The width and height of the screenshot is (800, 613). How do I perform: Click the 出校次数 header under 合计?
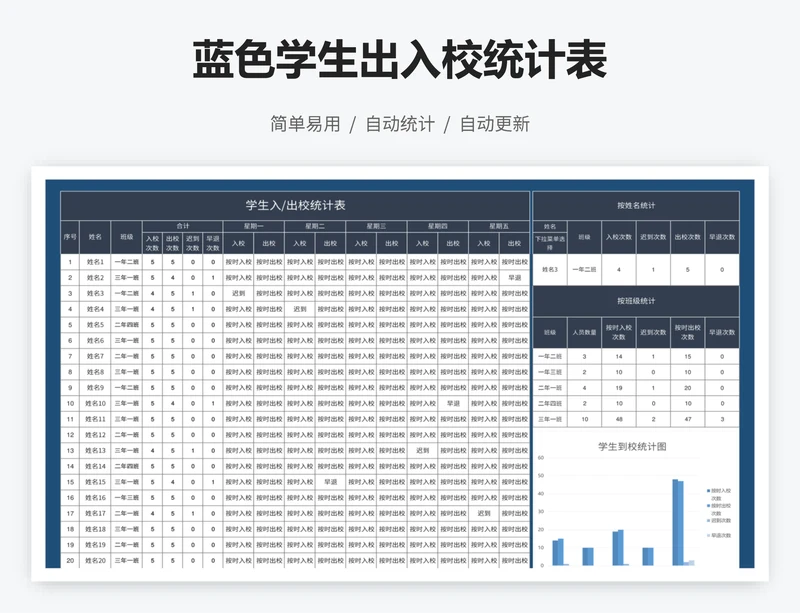[172, 243]
